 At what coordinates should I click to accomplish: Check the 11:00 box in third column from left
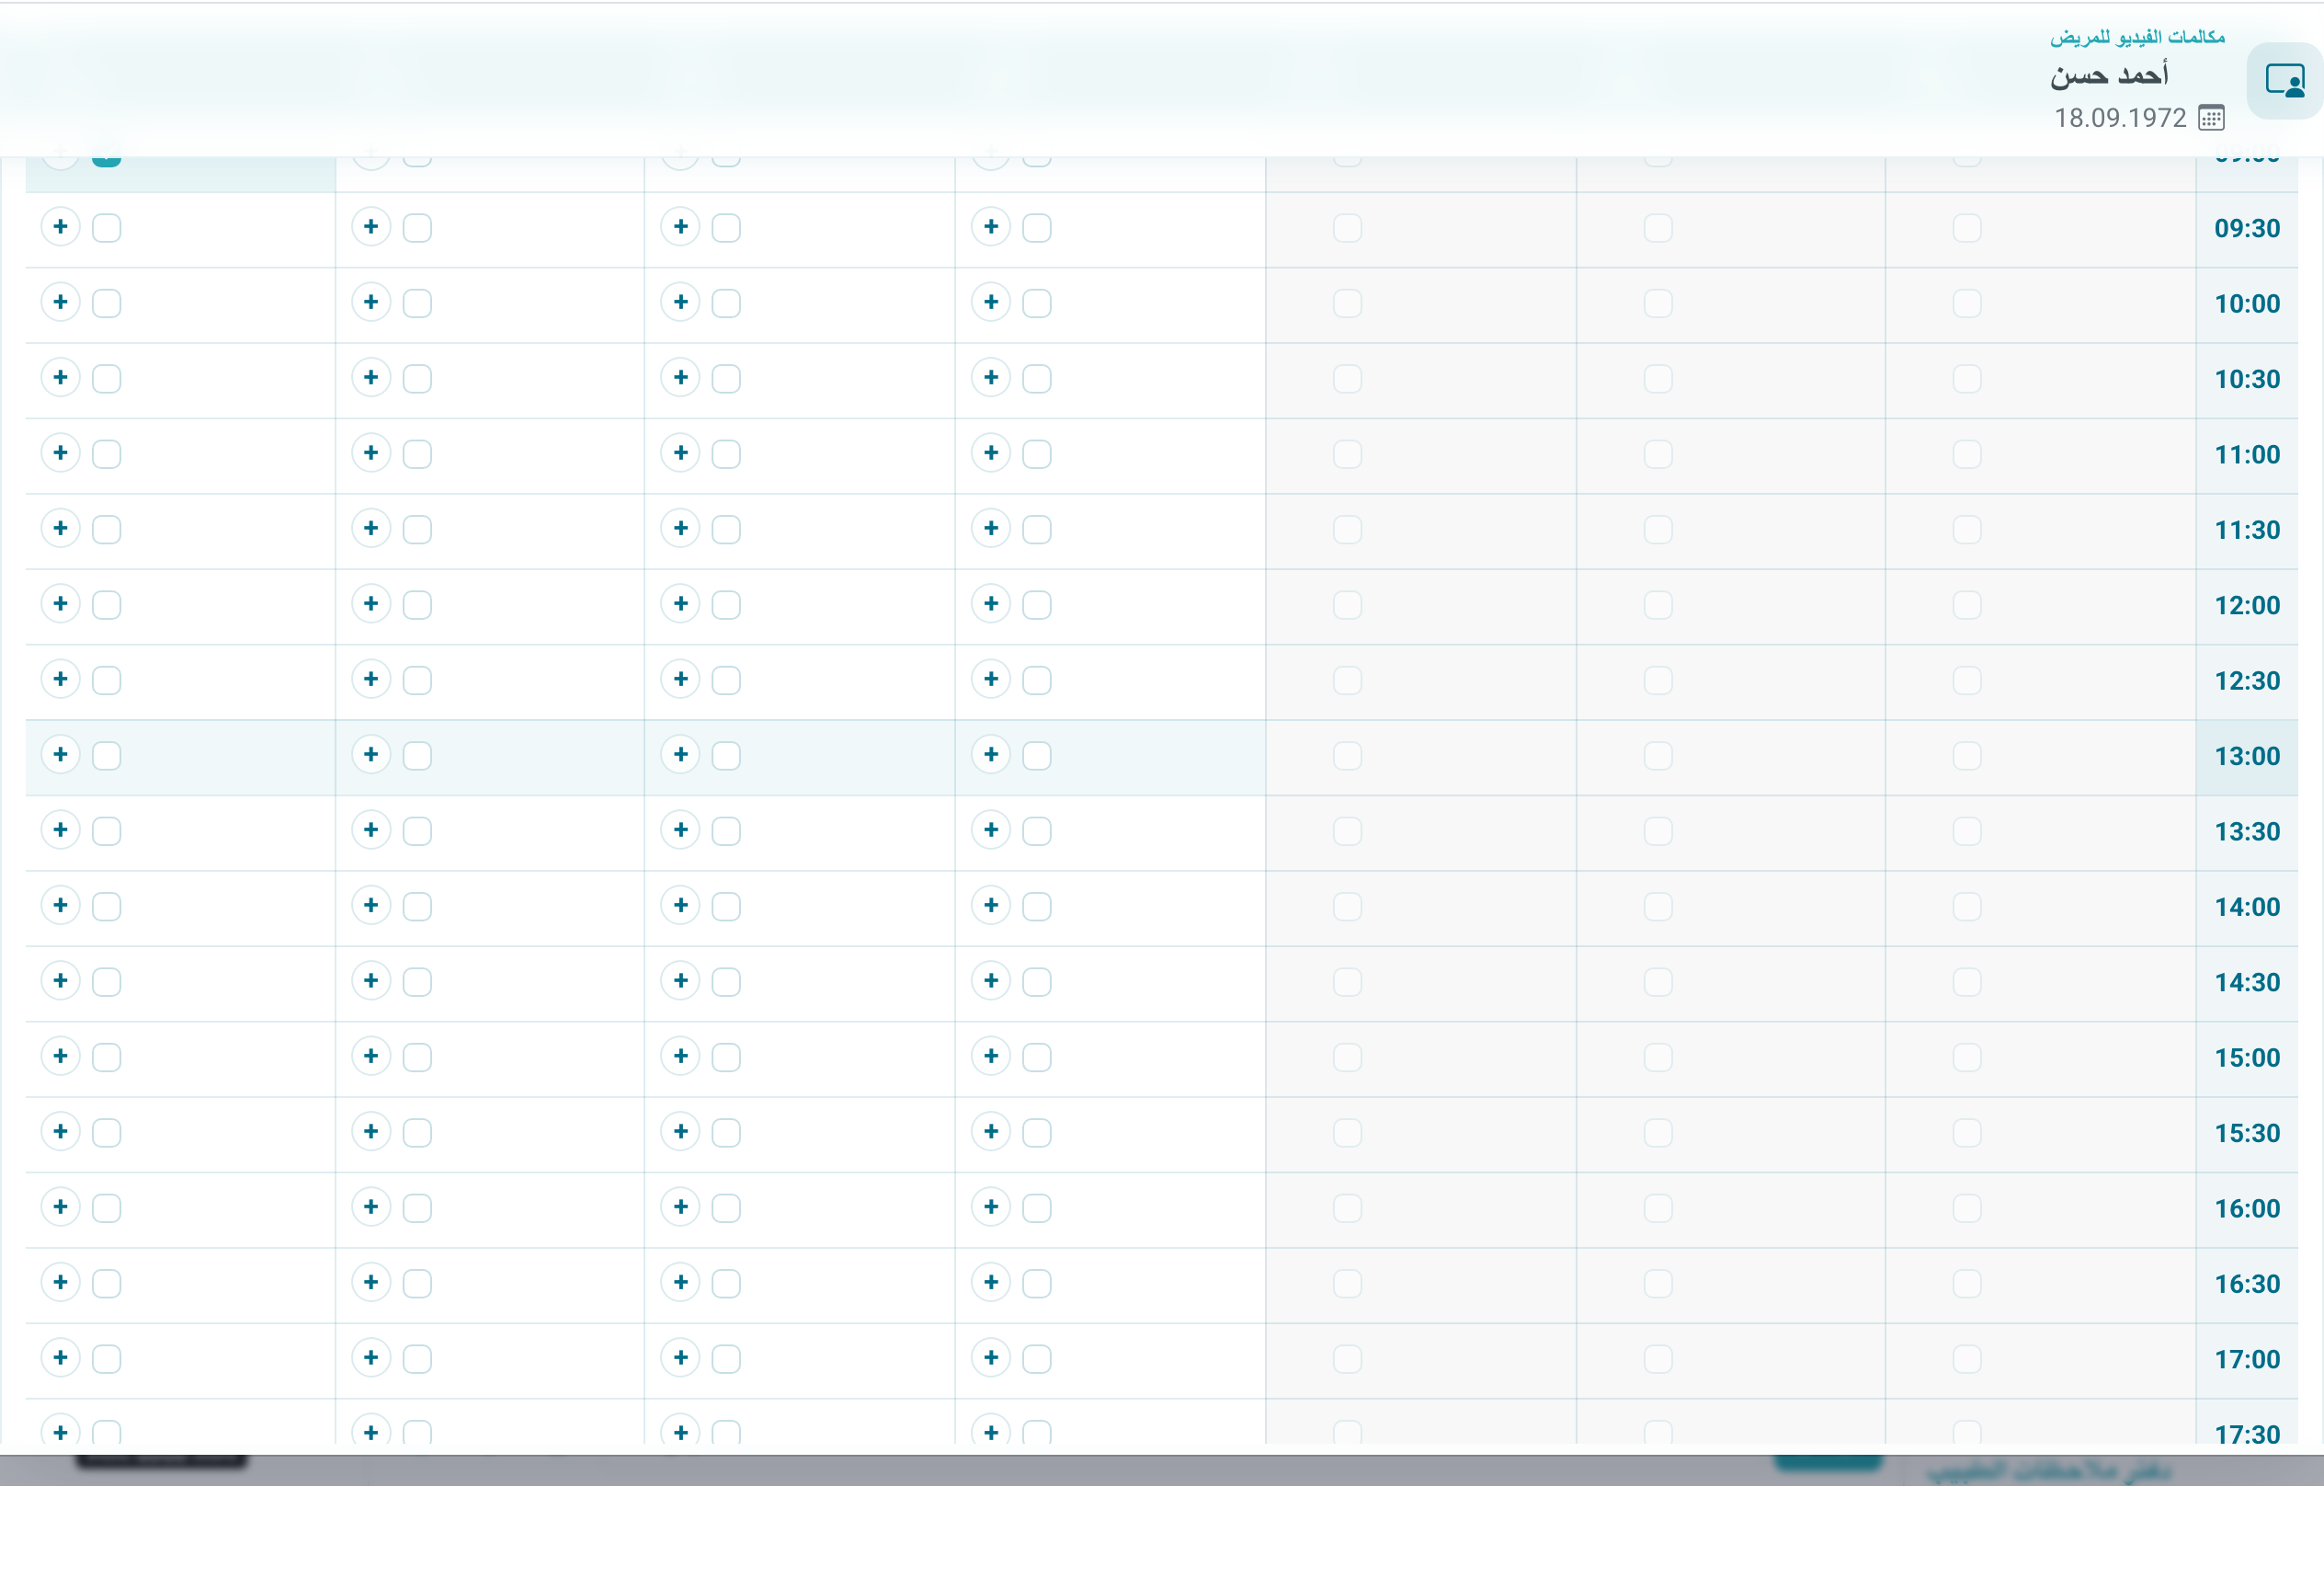pyautogui.click(x=726, y=454)
